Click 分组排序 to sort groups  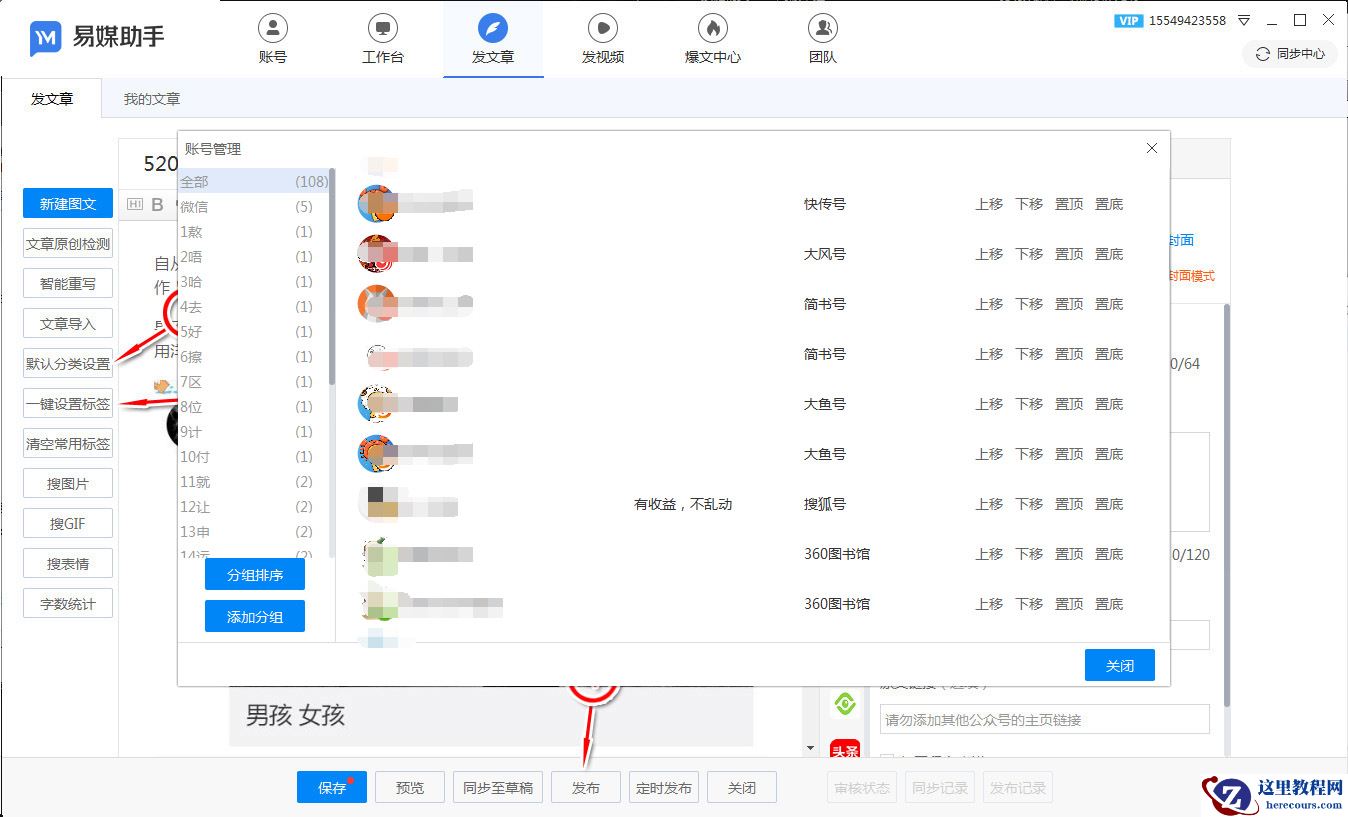255,575
